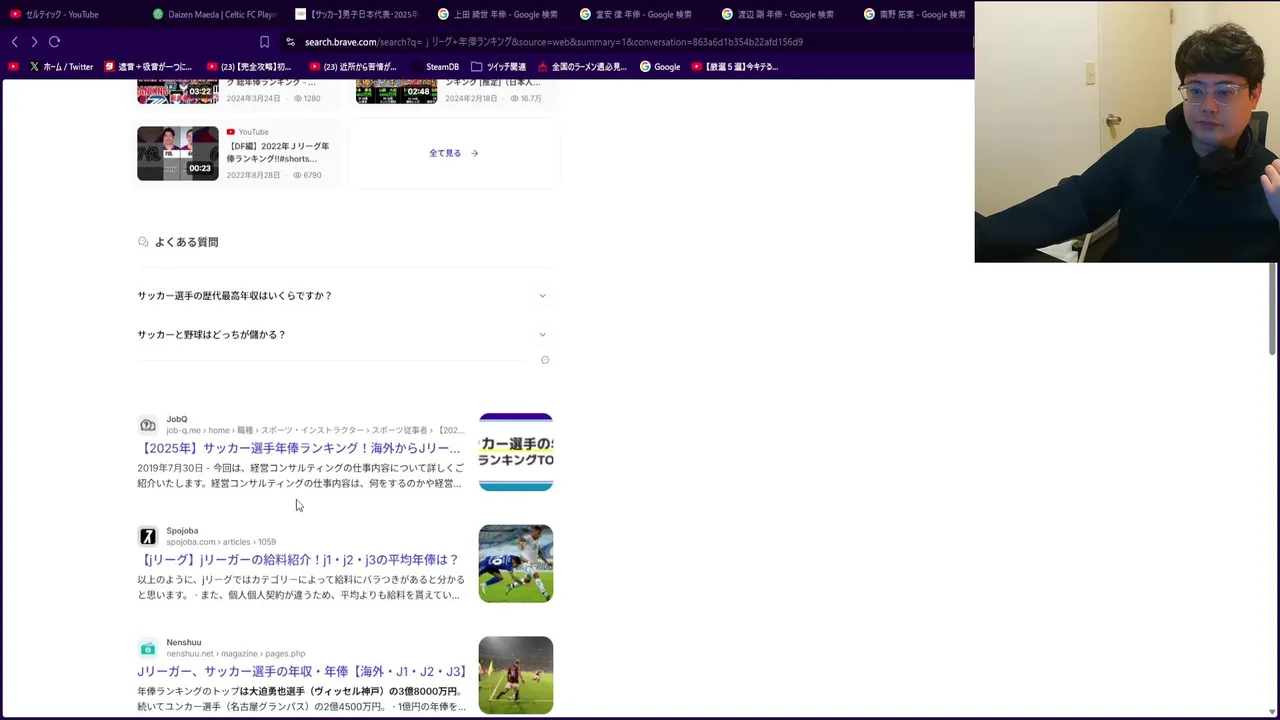Screen dimensions: 1280x720
Task: Reload the page with the refresh icon
Action: (x=55, y=42)
